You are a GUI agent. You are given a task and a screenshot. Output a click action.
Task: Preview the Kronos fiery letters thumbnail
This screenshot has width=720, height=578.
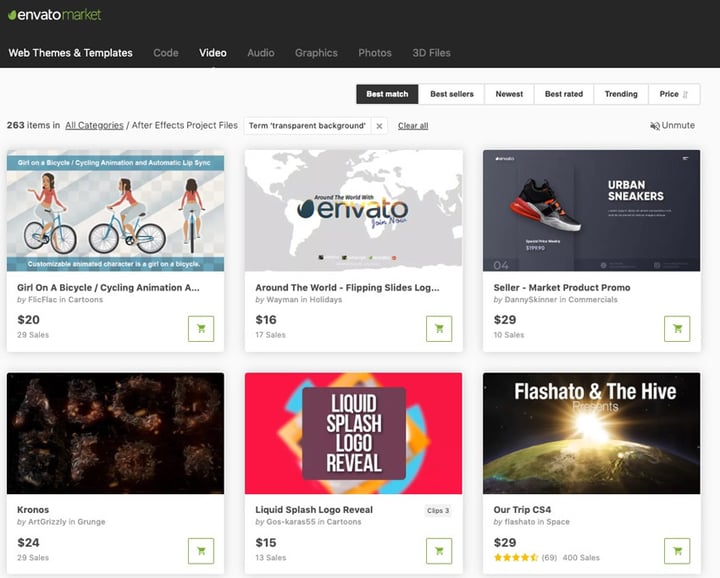click(x=115, y=433)
